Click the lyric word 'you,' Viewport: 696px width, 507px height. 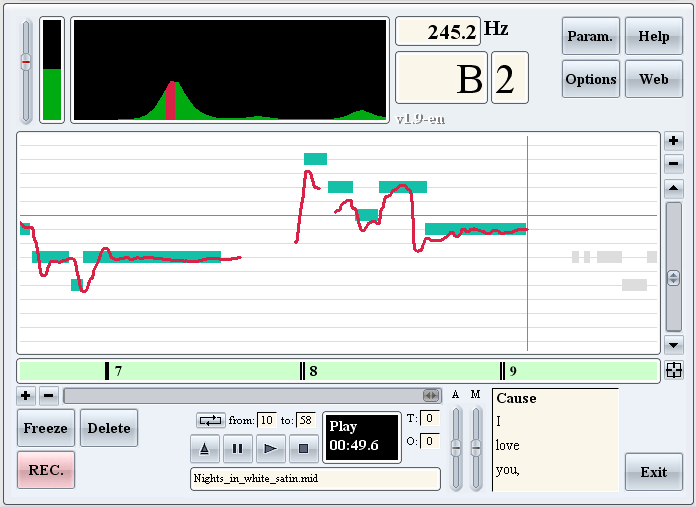[507, 470]
